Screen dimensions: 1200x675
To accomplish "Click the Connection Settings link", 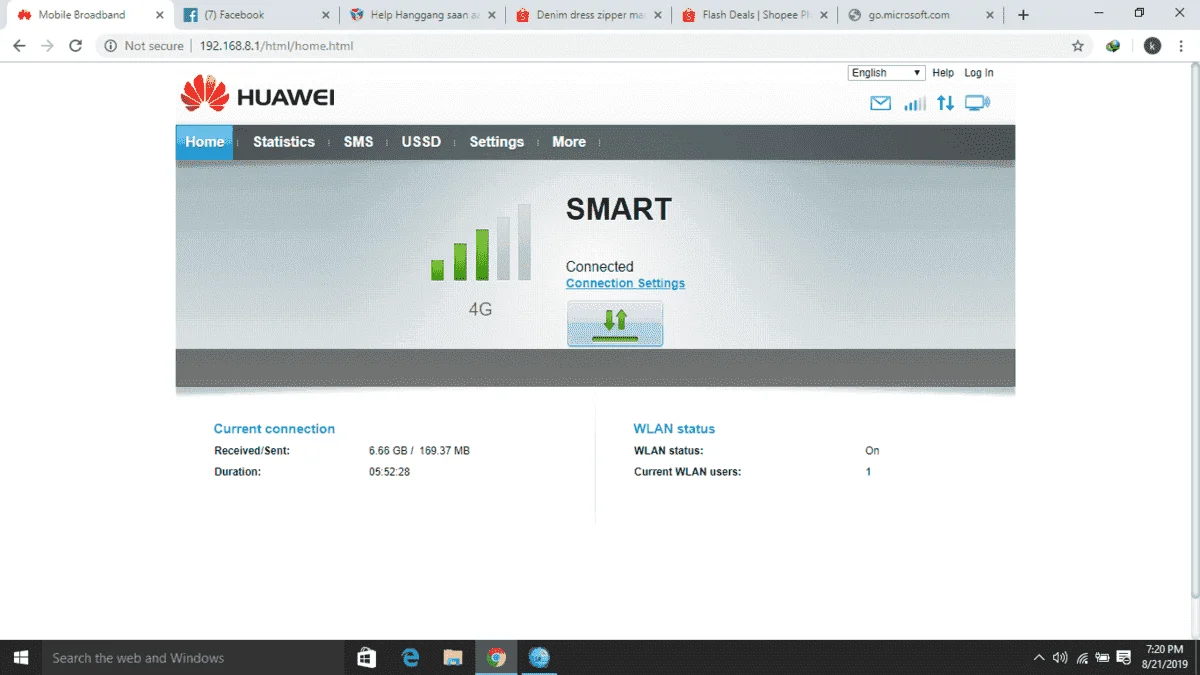I will click(x=625, y=283).
